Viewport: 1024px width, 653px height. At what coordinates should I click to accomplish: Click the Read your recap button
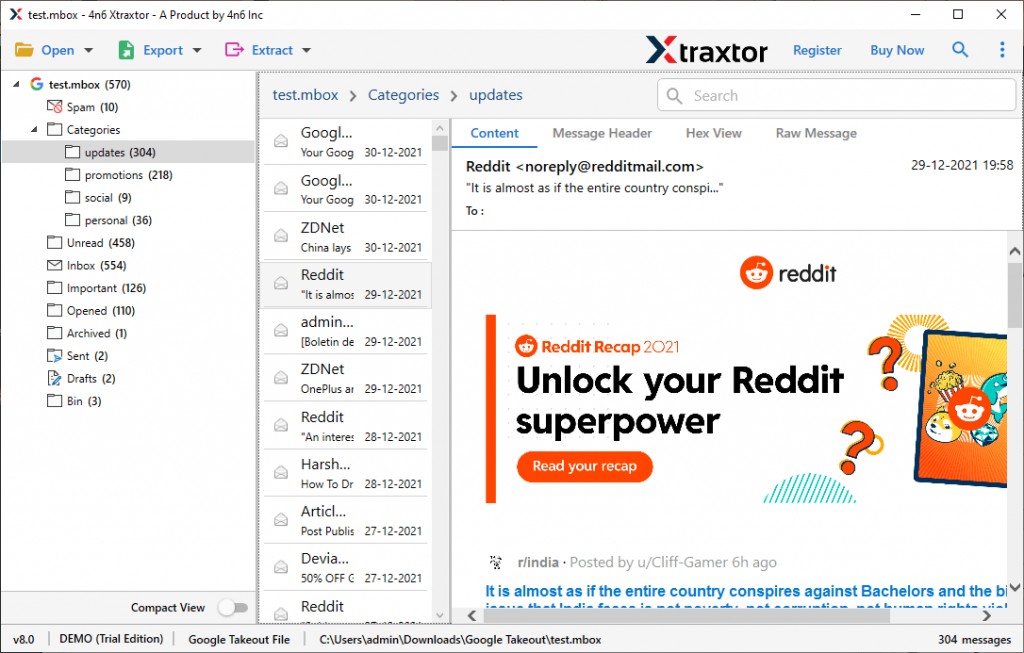point(584,466)
